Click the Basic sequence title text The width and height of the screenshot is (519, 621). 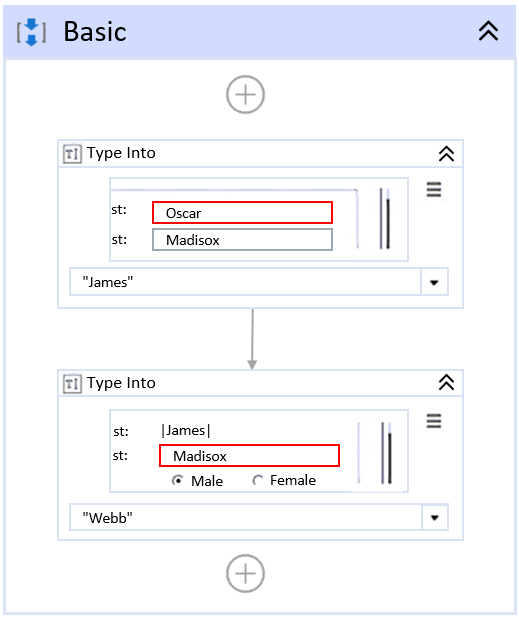[95, 32]
